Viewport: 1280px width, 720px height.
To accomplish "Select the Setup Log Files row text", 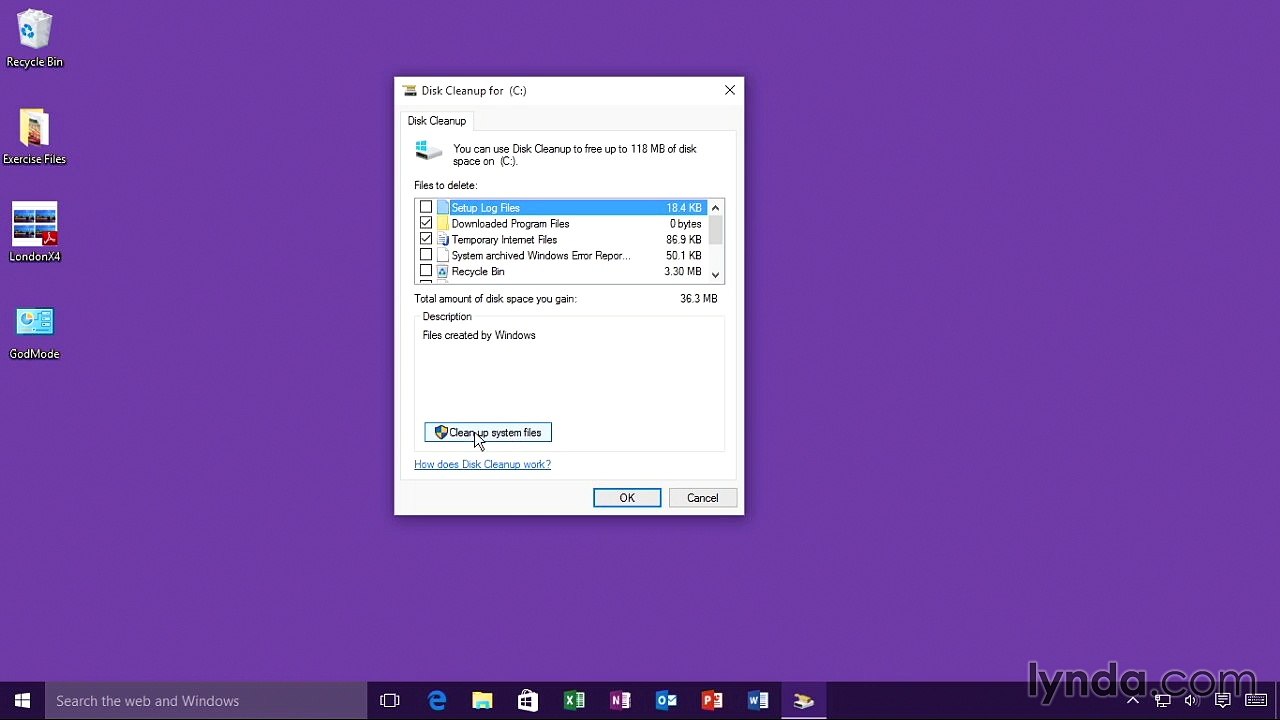I will (x=485, y=208).
